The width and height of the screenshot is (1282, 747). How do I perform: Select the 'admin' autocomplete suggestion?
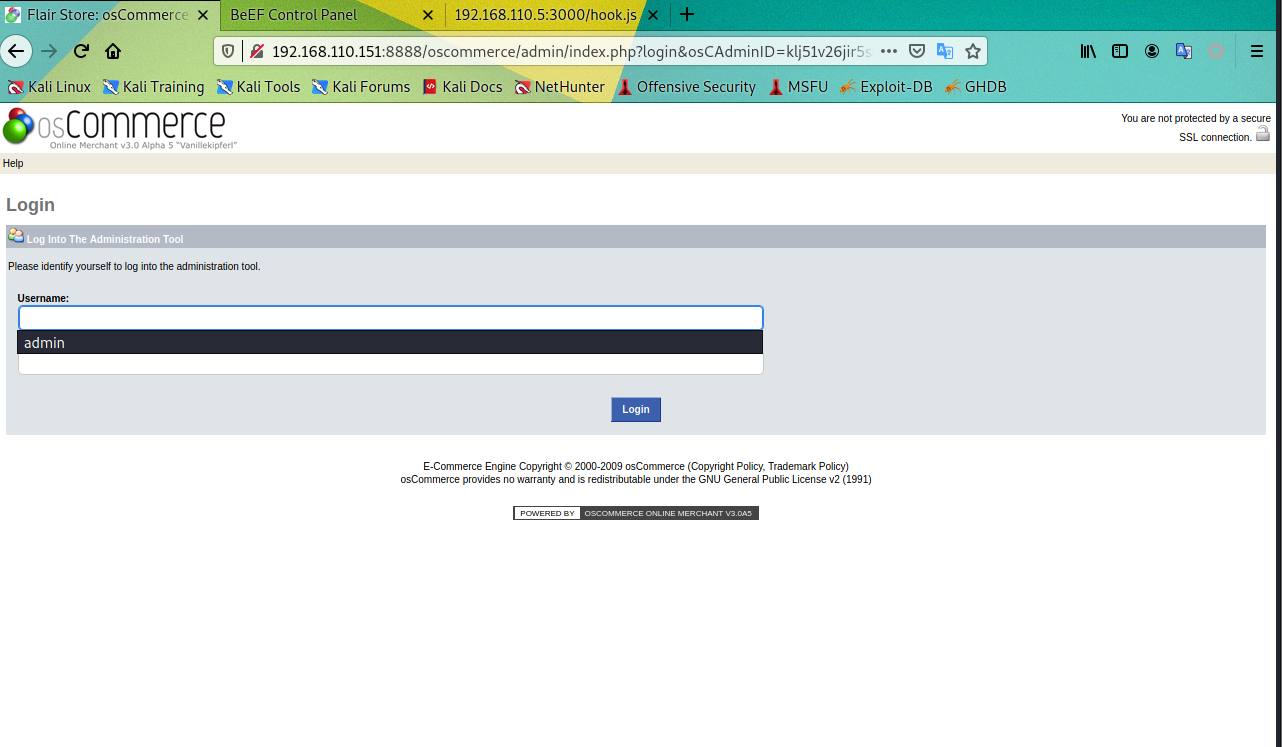click(x=390, y=342)
